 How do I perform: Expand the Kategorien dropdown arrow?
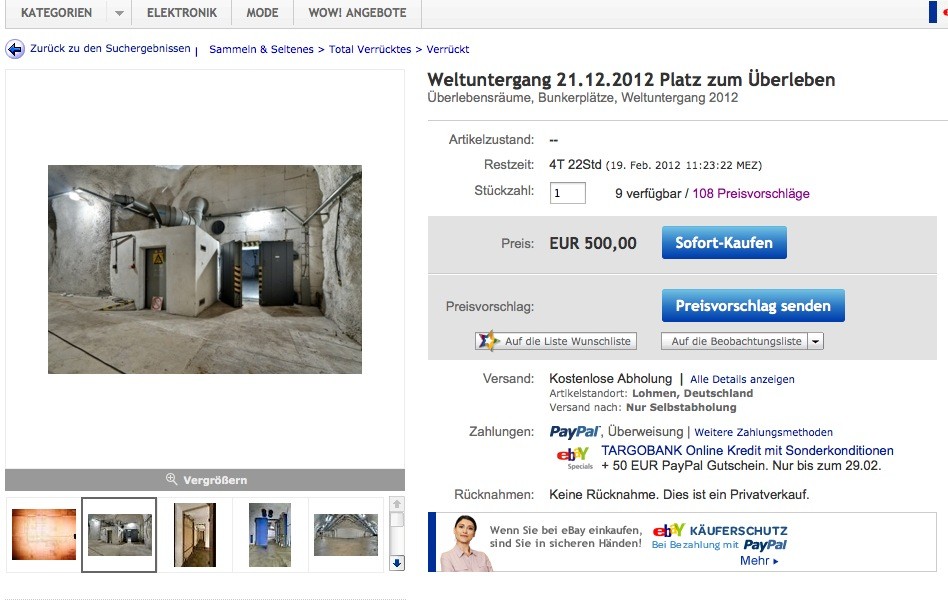(119, 13)
